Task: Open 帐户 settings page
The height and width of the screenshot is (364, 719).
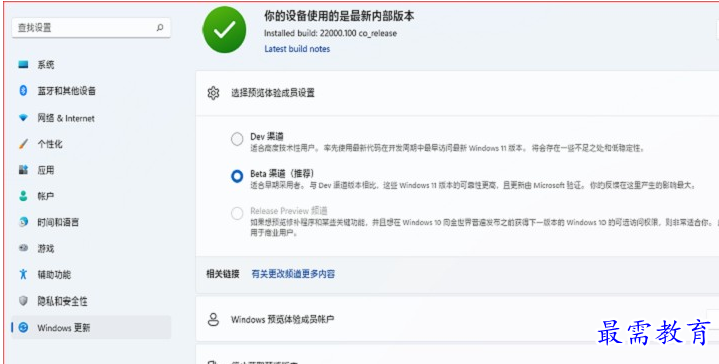Action: coord(91,196)
